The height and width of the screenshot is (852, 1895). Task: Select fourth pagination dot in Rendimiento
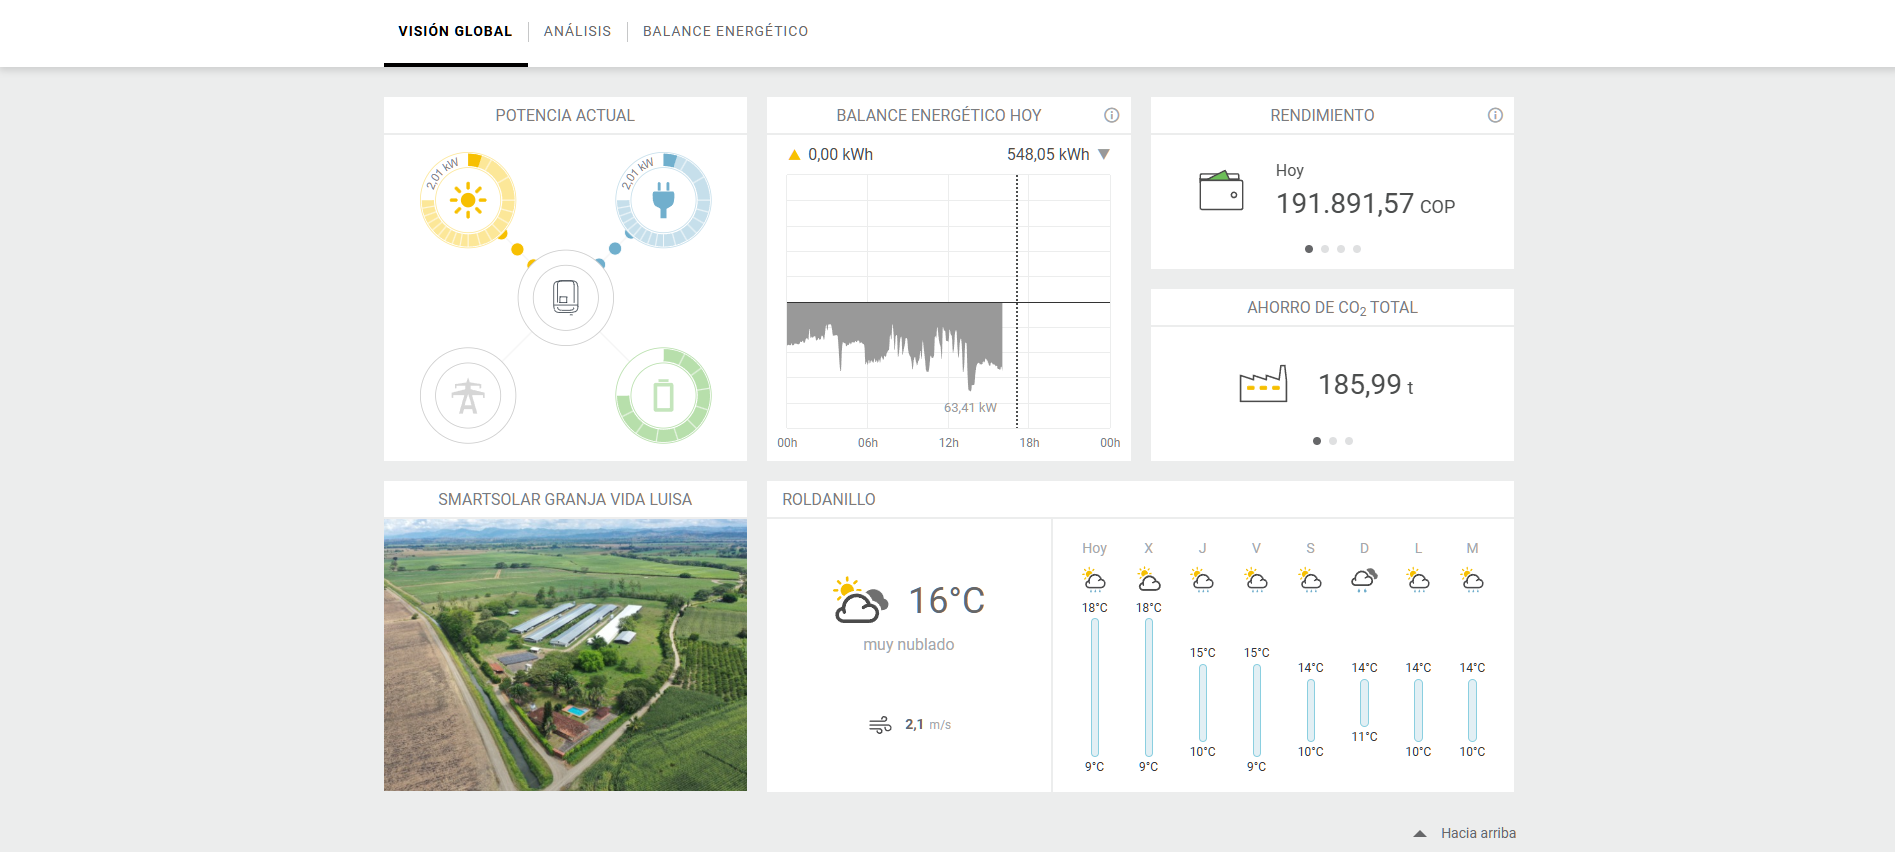pyautogui.click(x=1357, y=249)
